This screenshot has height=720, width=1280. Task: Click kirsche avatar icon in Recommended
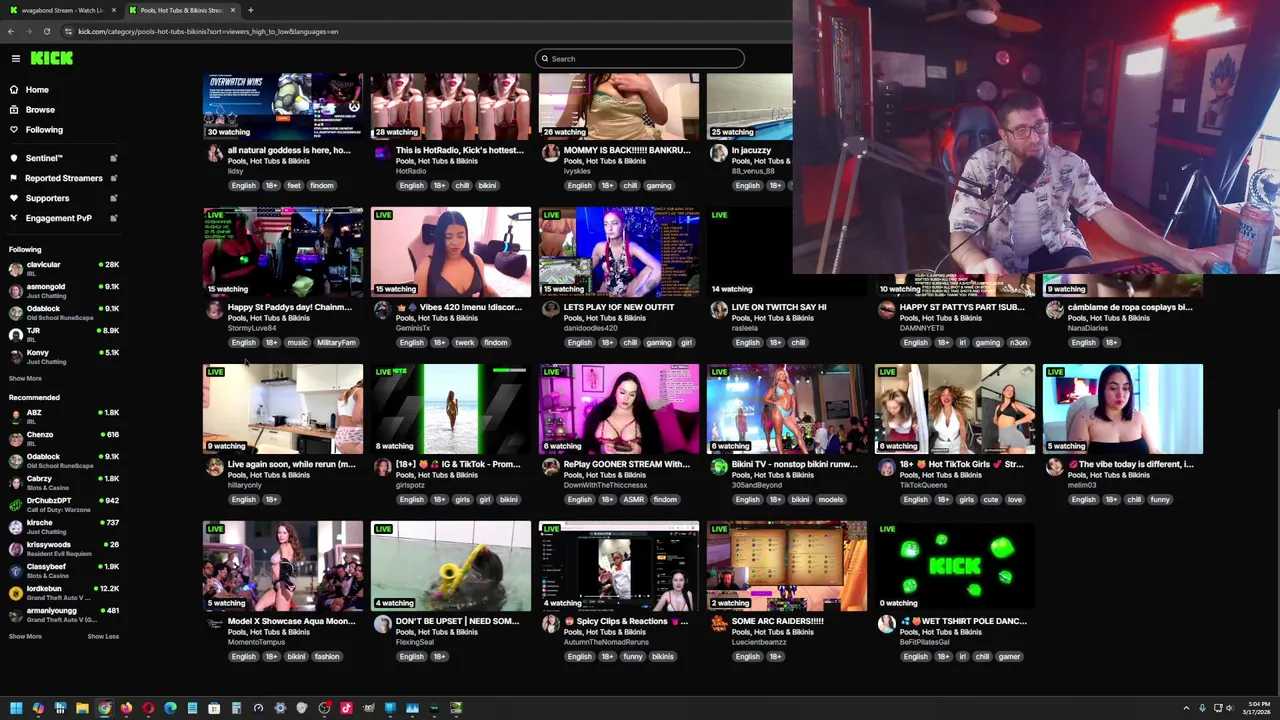[15, 526]
